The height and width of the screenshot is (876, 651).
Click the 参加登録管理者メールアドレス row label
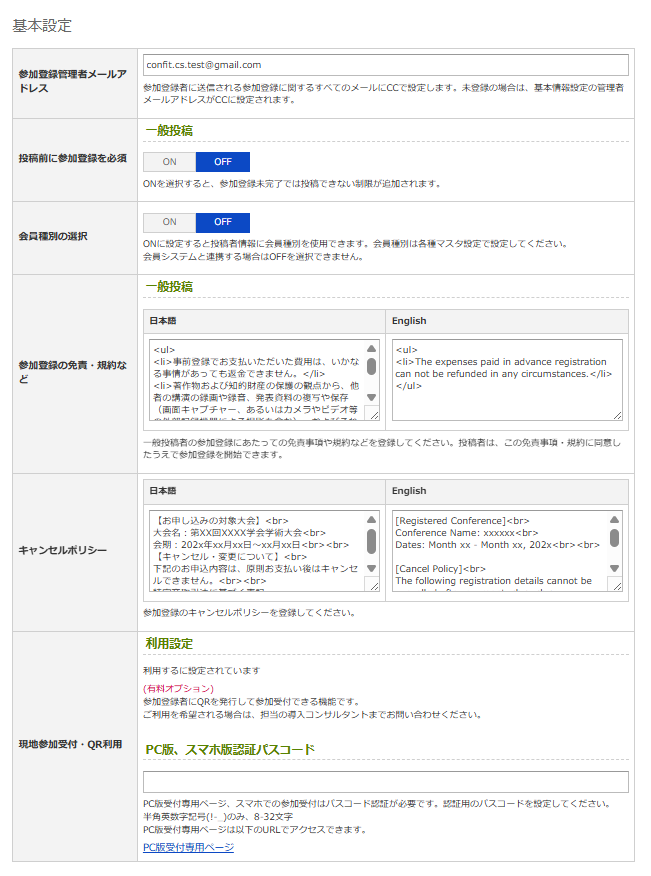coord(73,81)
